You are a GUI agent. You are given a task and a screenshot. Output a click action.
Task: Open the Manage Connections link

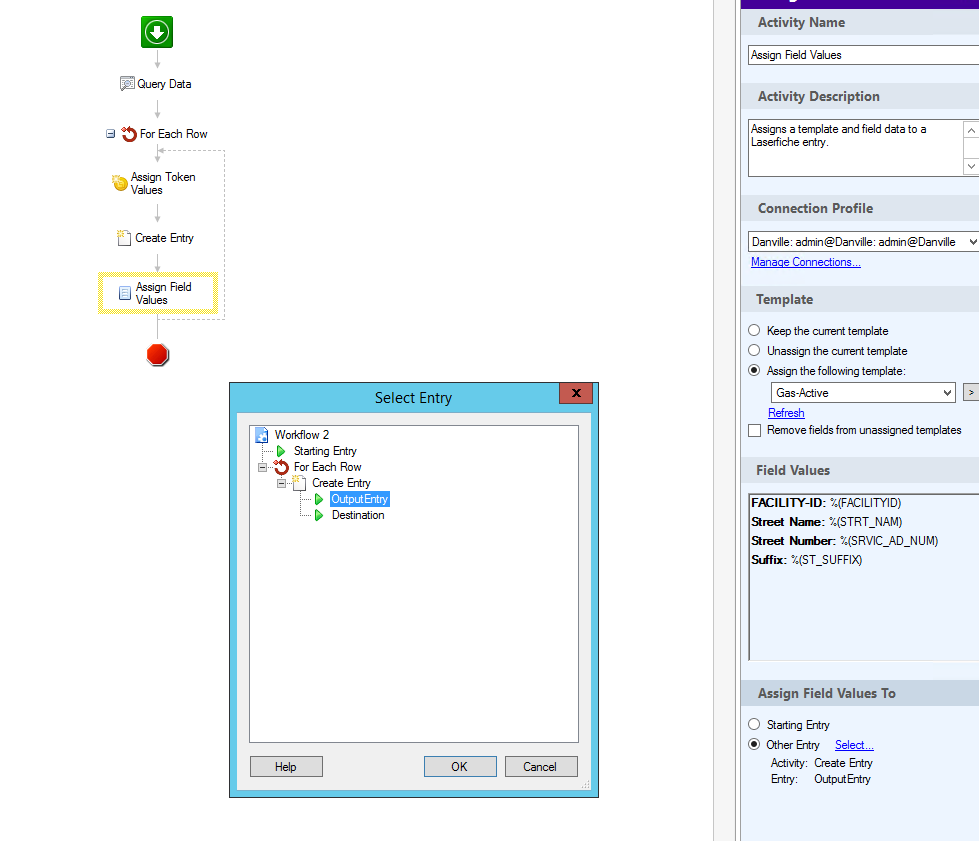click(805, 262)
